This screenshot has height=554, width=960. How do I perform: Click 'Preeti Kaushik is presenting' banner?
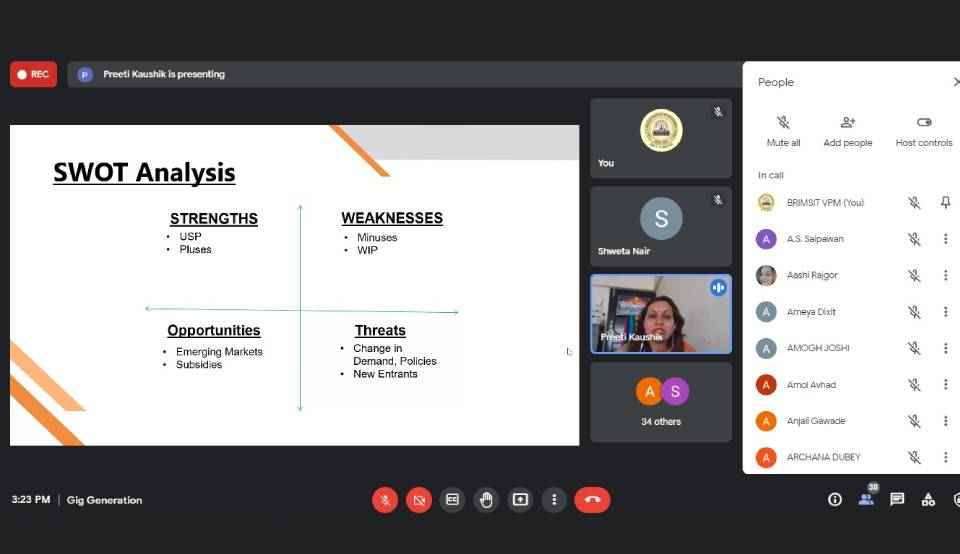404,74
